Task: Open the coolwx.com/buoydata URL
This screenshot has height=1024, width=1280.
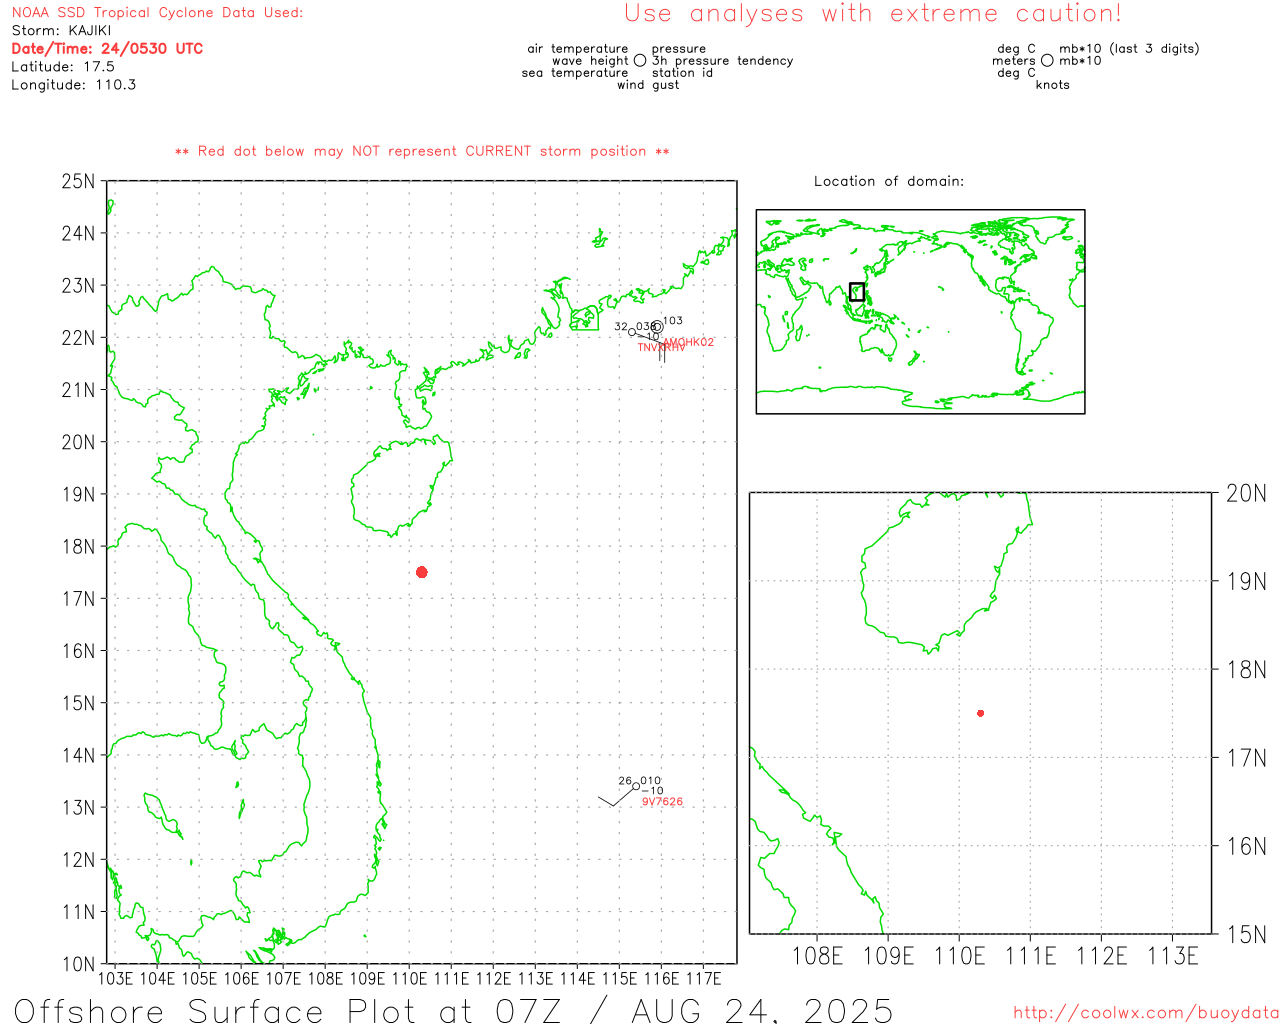Action: (1146, 1013)
